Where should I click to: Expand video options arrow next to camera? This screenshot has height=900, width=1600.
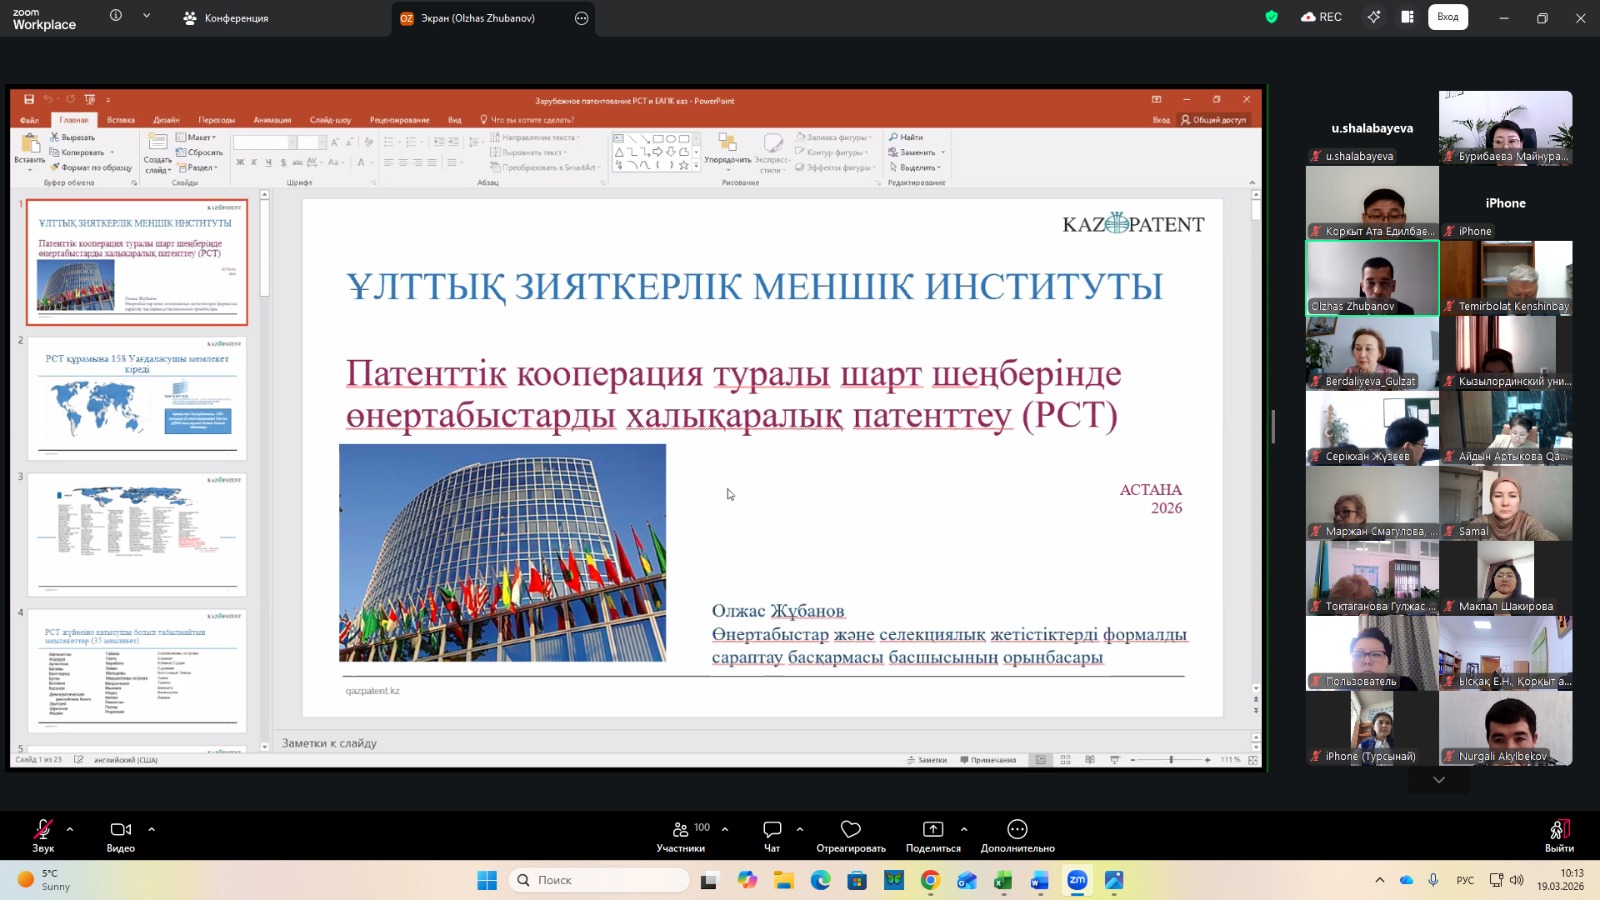(x=152, y=829)
